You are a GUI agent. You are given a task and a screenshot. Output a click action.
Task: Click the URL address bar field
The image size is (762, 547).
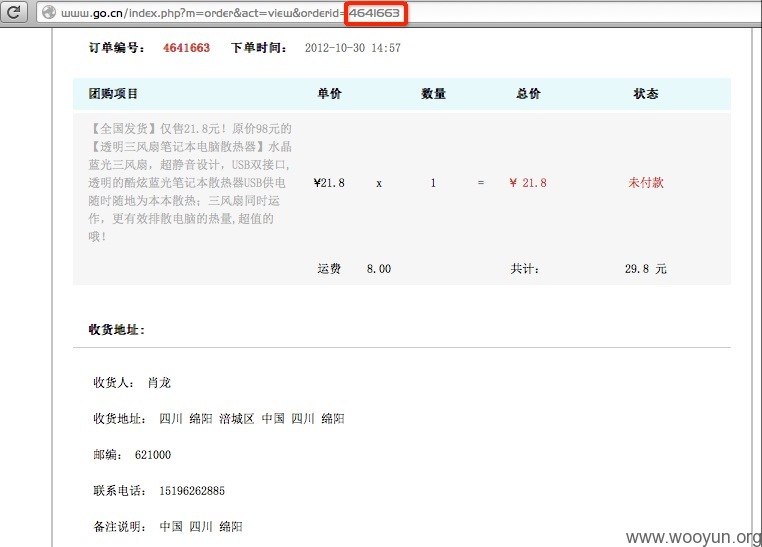398,13
